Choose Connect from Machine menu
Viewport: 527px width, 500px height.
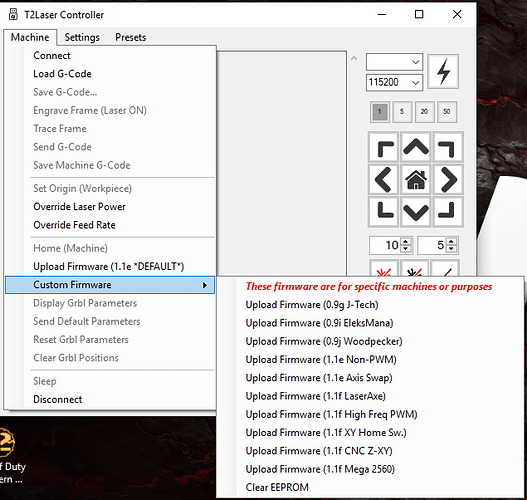coord(110,55)
